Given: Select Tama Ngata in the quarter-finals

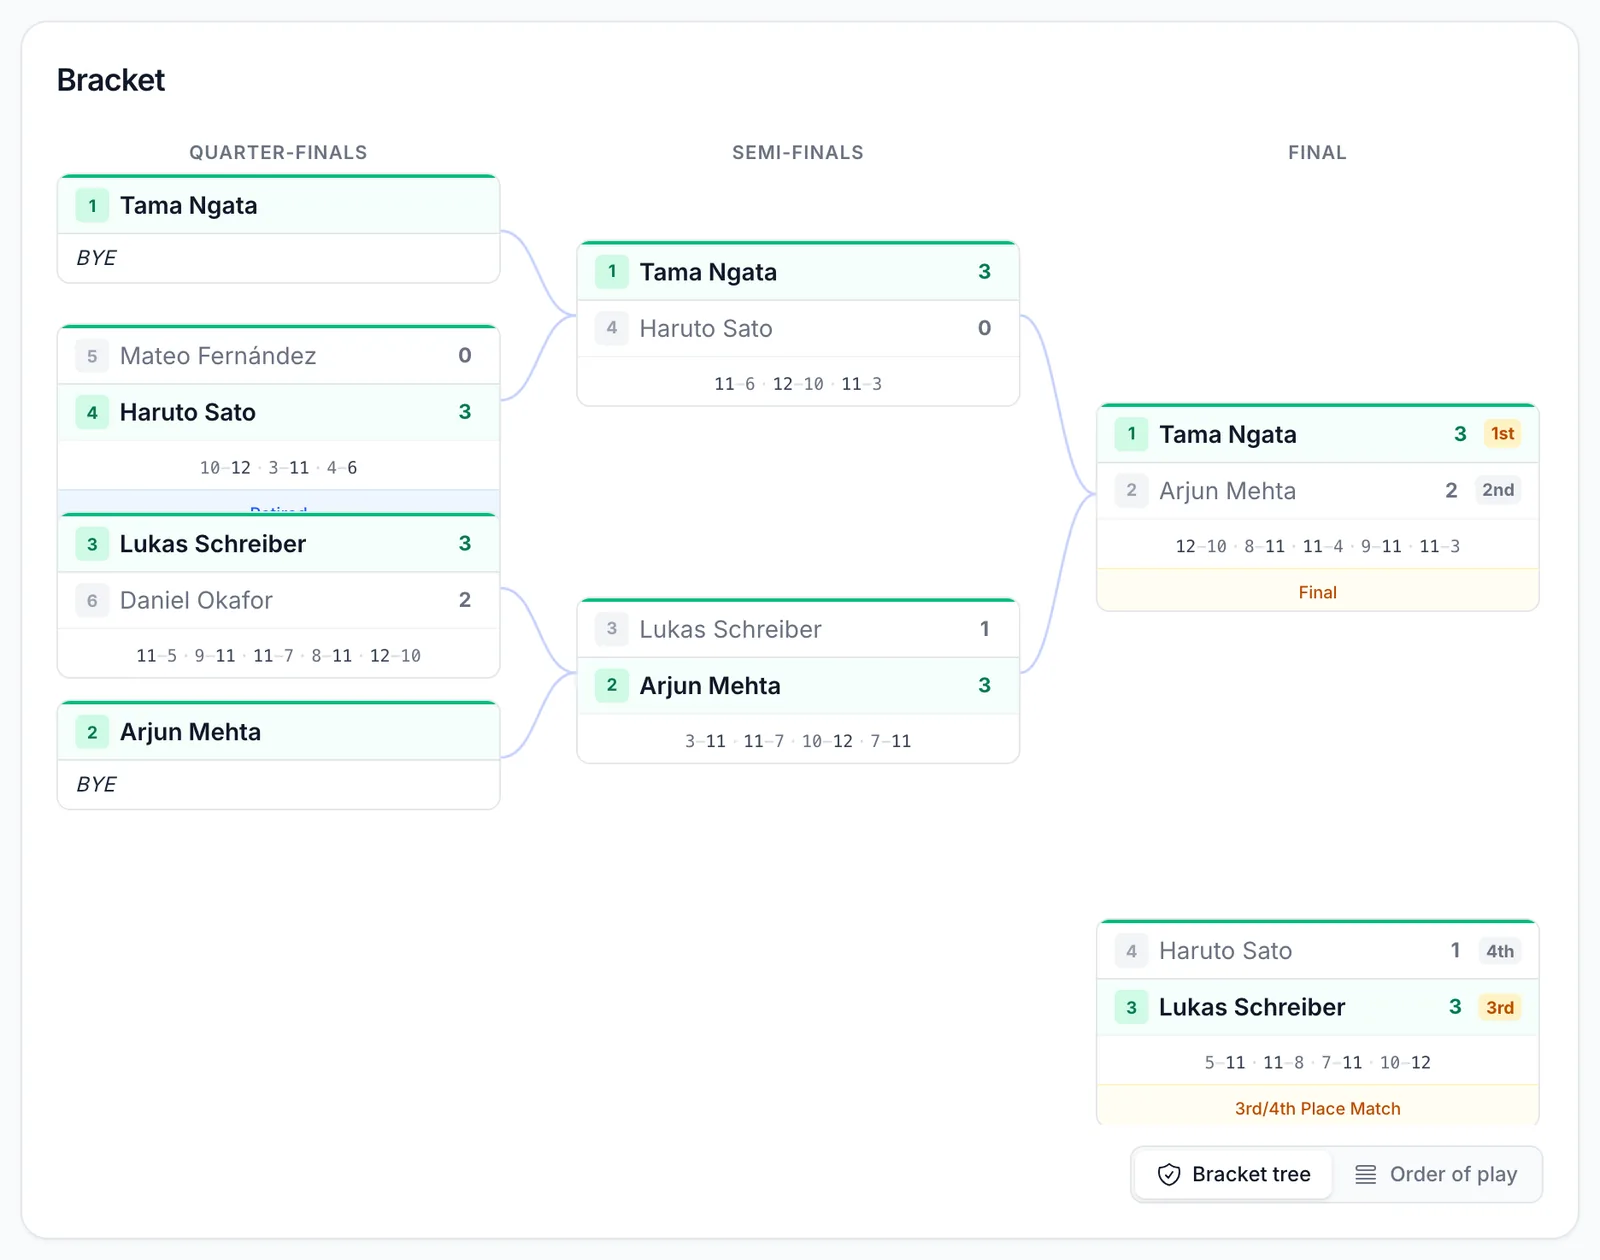Looking at the screenshot, I should [x=279, y=206].
